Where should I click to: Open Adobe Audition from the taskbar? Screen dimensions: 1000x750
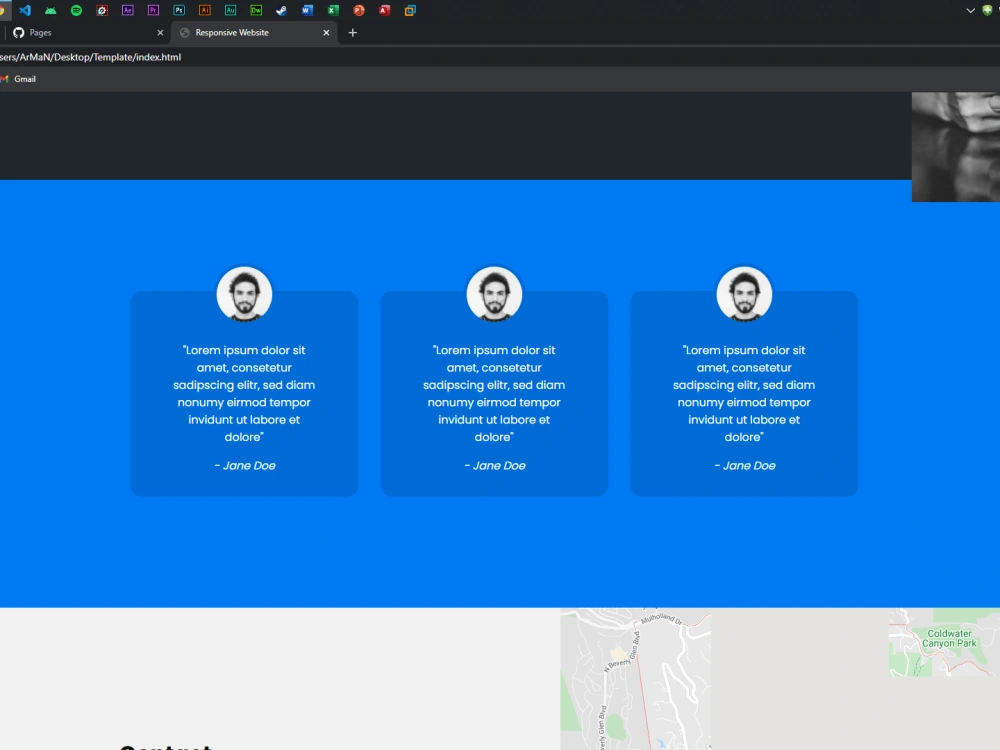230,10
